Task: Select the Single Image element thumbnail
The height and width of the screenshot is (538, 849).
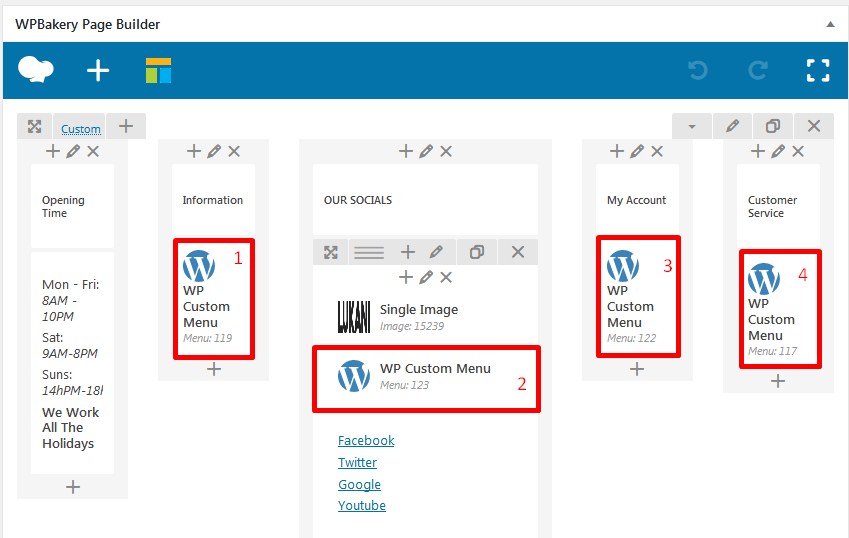Action: pos(354,317)
